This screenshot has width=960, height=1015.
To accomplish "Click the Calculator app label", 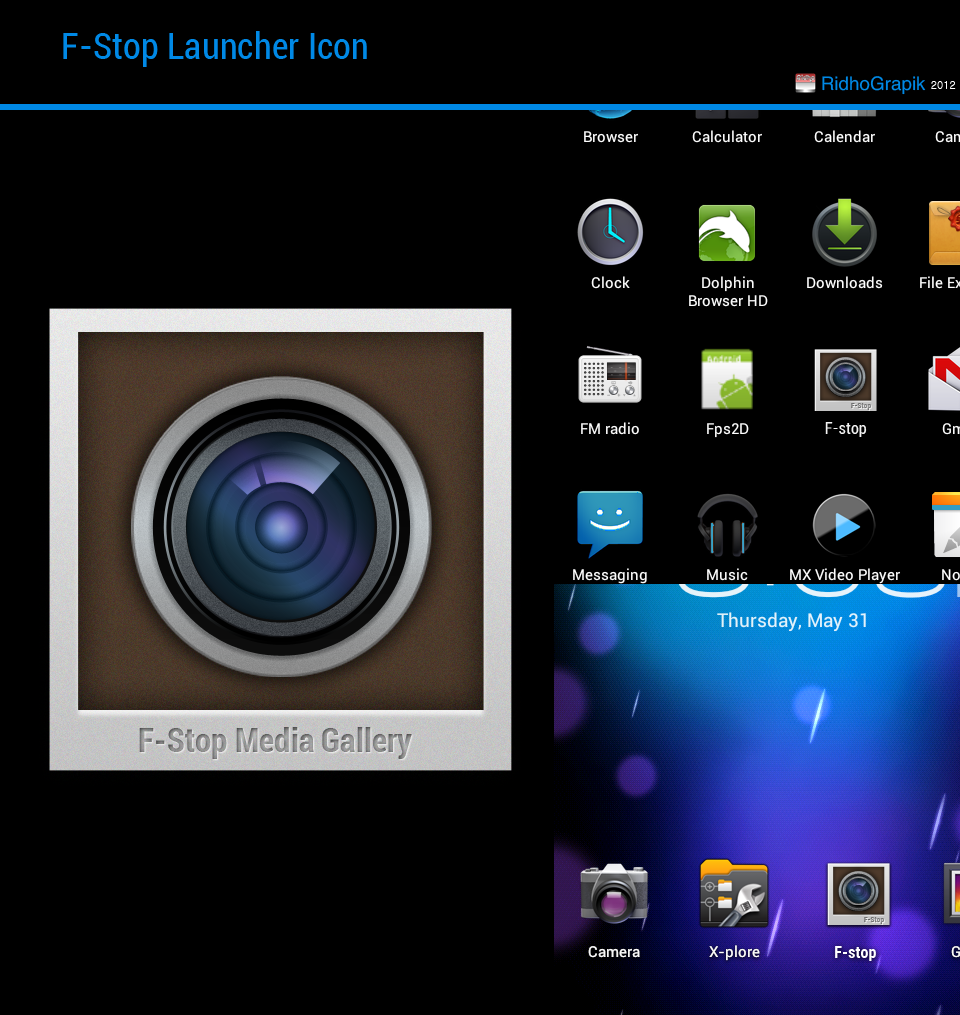I will (x=727, y=137).
